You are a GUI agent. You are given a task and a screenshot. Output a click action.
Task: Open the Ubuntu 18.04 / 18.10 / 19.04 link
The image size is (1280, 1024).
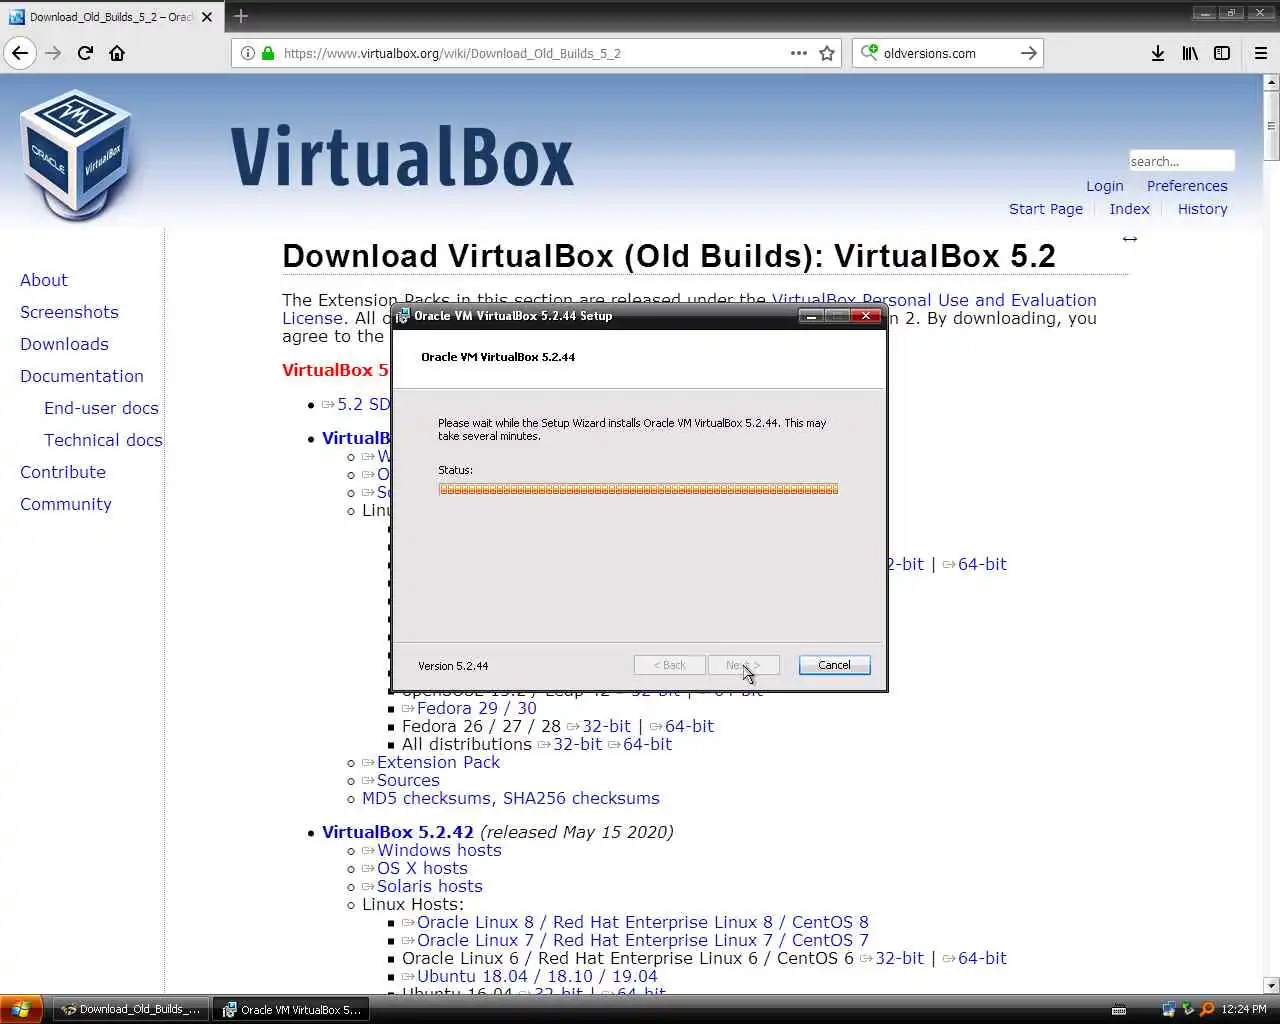pyautogui.click(x=537, y=976)
